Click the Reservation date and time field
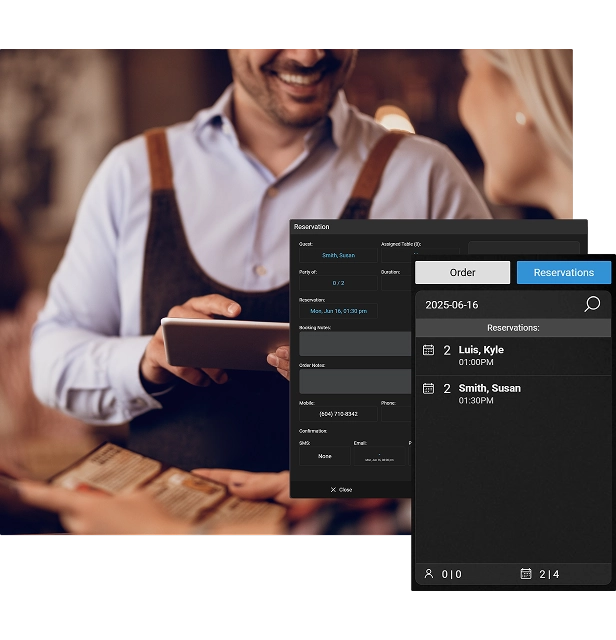 (338, 311)
